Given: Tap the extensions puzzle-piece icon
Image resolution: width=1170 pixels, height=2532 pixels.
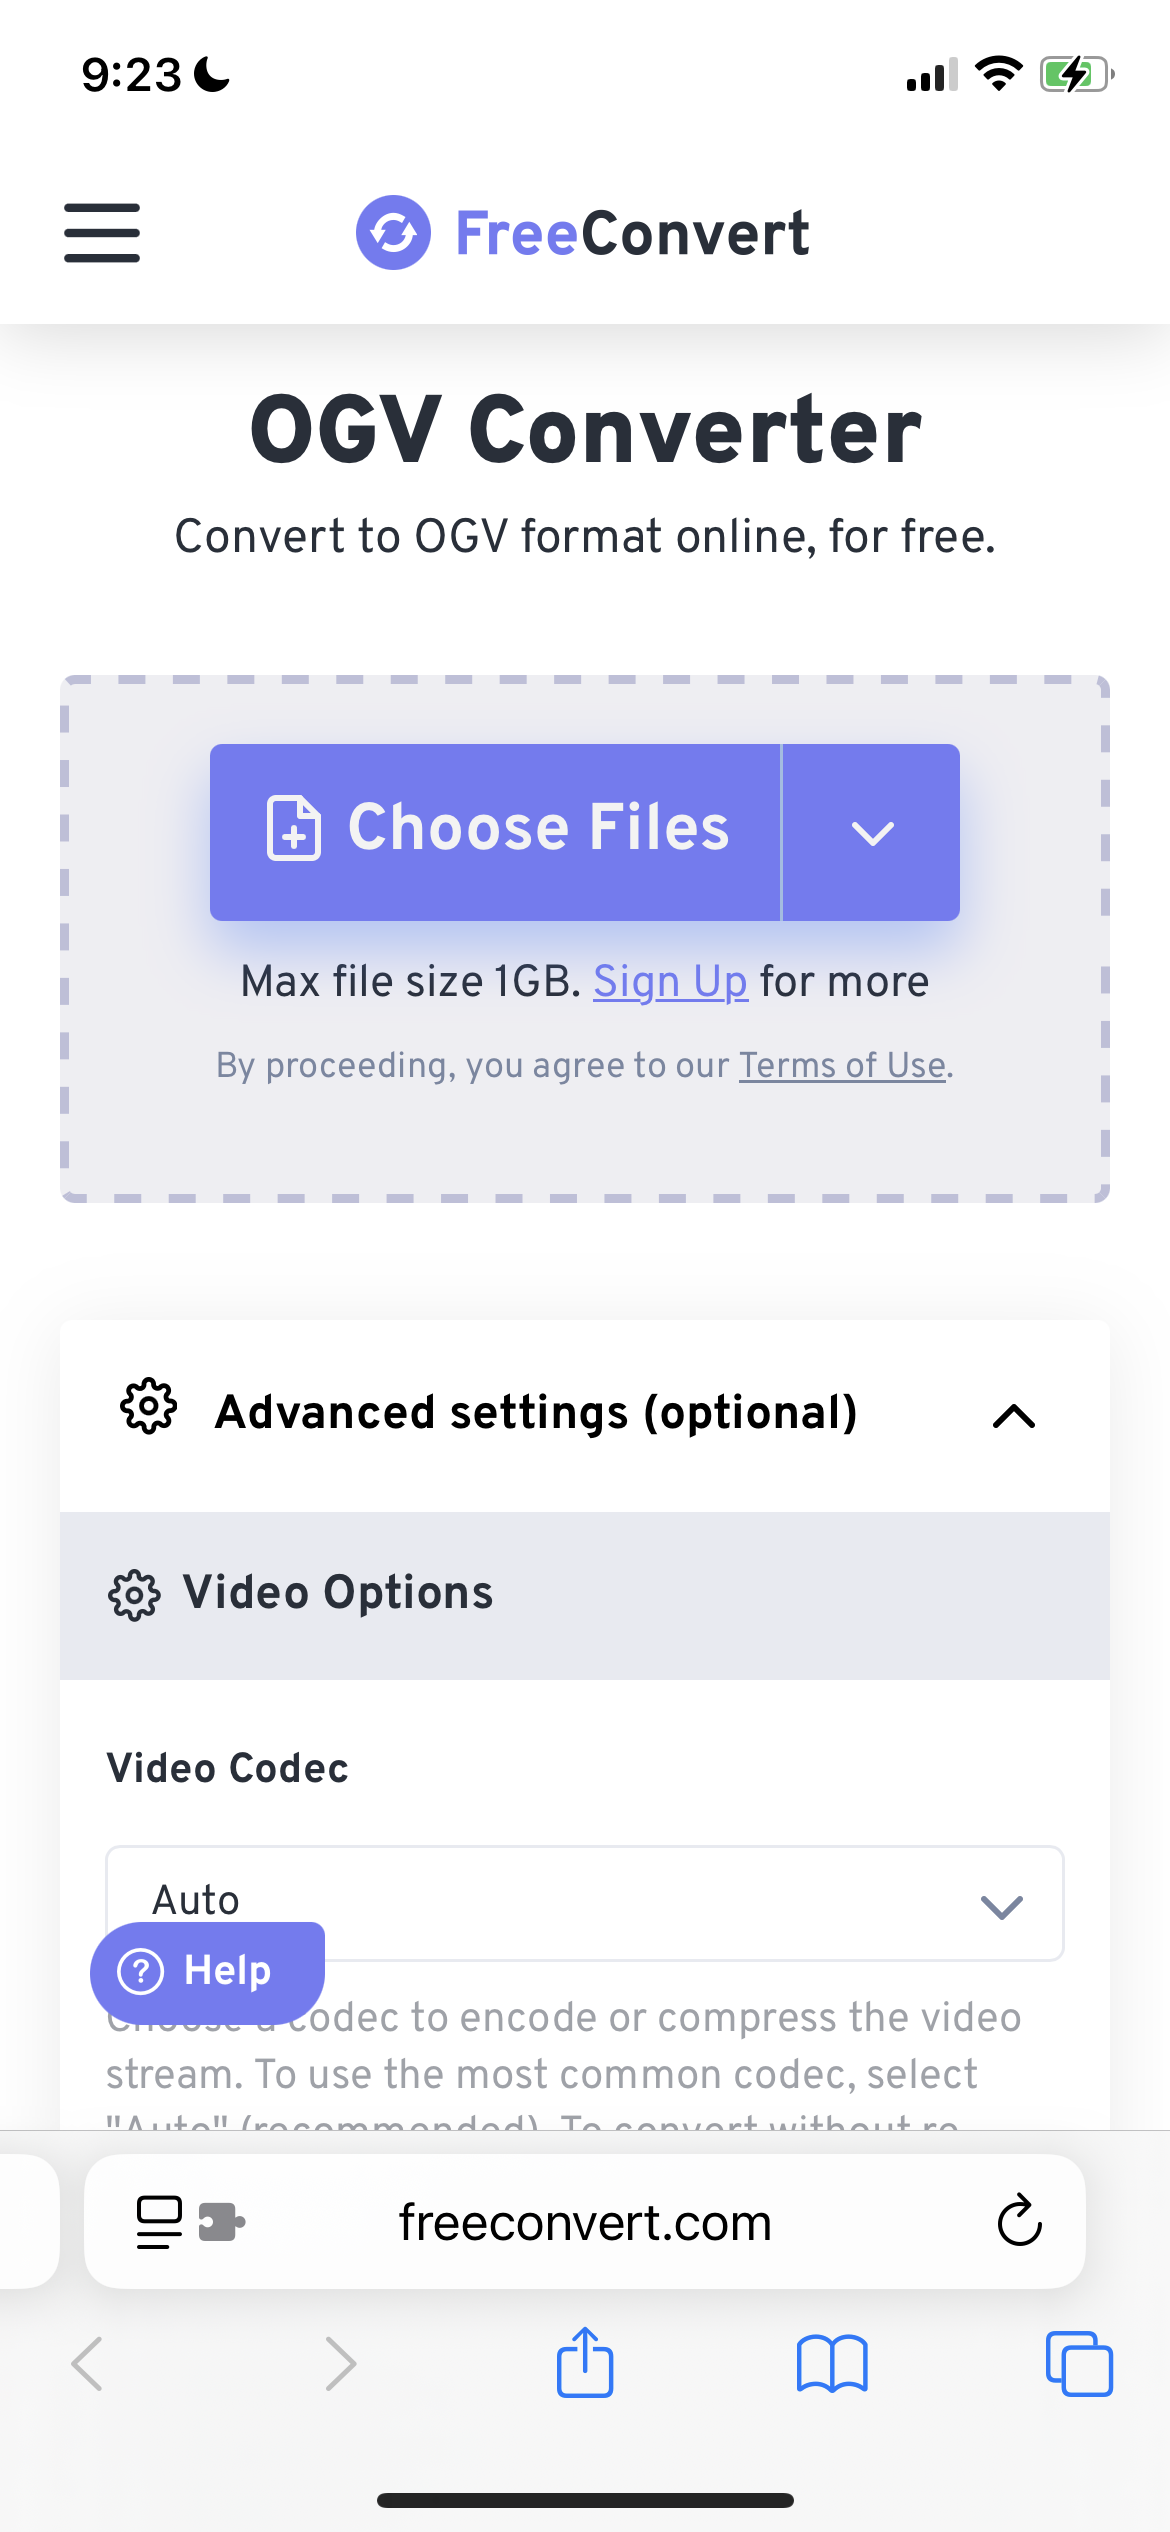Looking at the screenshot, I should pos(221,2222).
